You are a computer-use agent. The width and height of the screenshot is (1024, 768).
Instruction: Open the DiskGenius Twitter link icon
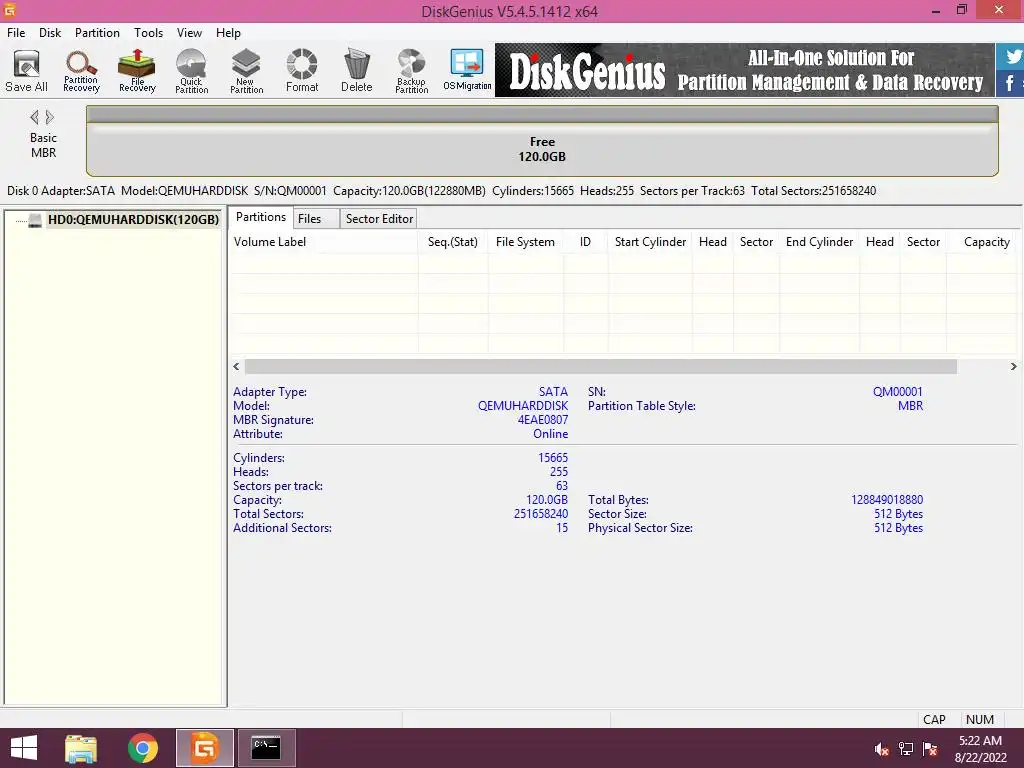[1012, 57]
